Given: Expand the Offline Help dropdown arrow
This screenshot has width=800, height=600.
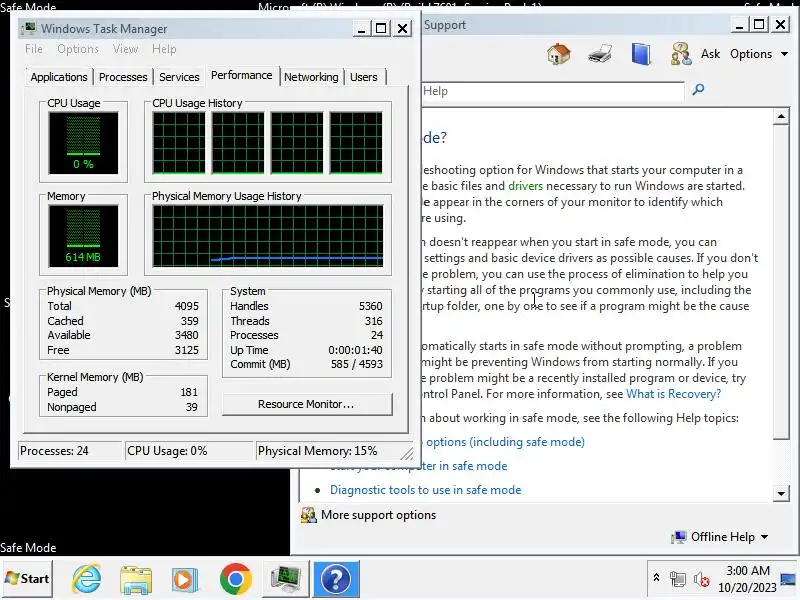Looking at the screenshot, I should tap(764, 537).
